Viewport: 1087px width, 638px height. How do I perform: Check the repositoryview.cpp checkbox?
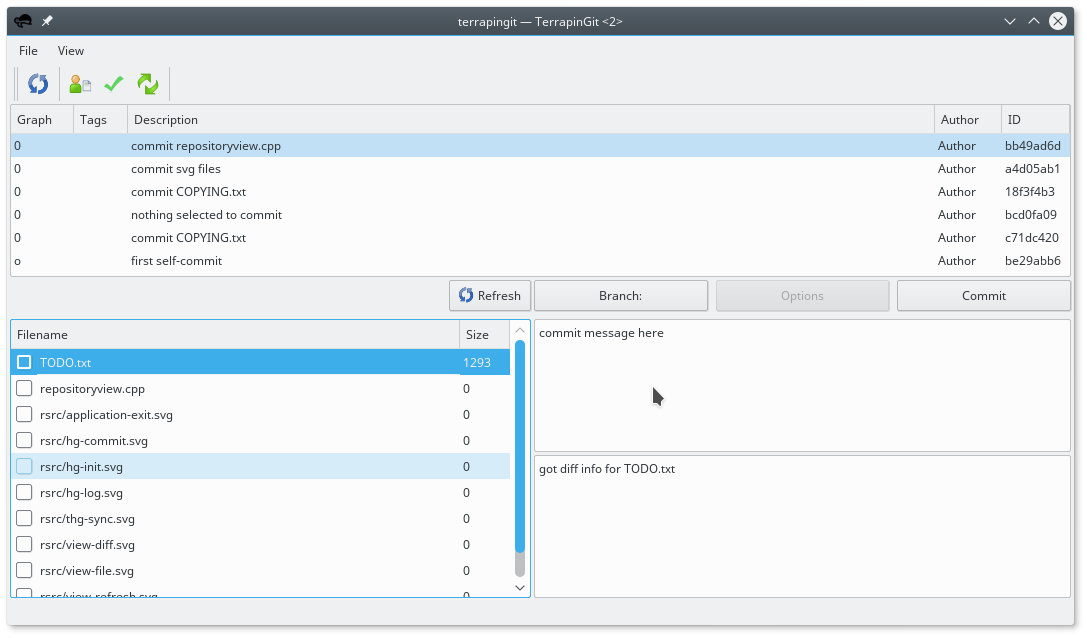click(24, 388)
